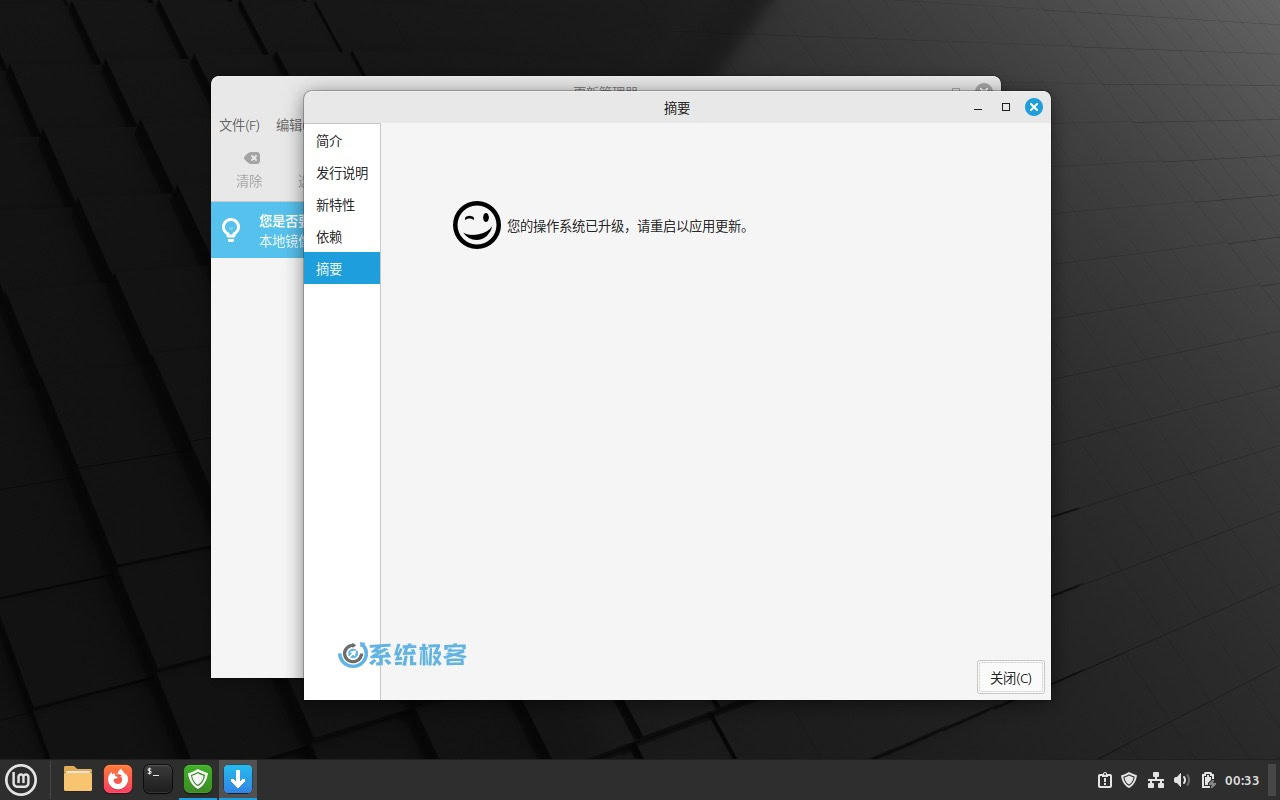The image size is (1280, 800).
Task: Minimize the 摘要 window
Action: (x=978, y=107)
